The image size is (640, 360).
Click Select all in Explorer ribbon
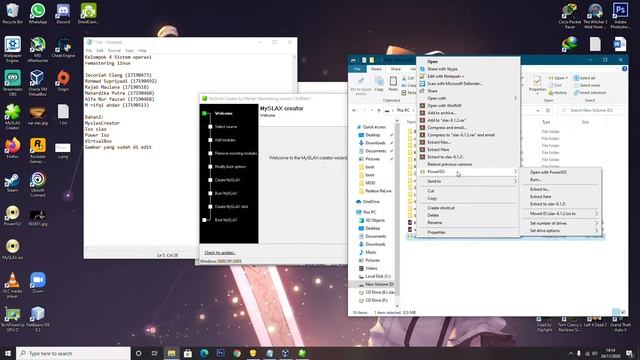pos(584,78)
